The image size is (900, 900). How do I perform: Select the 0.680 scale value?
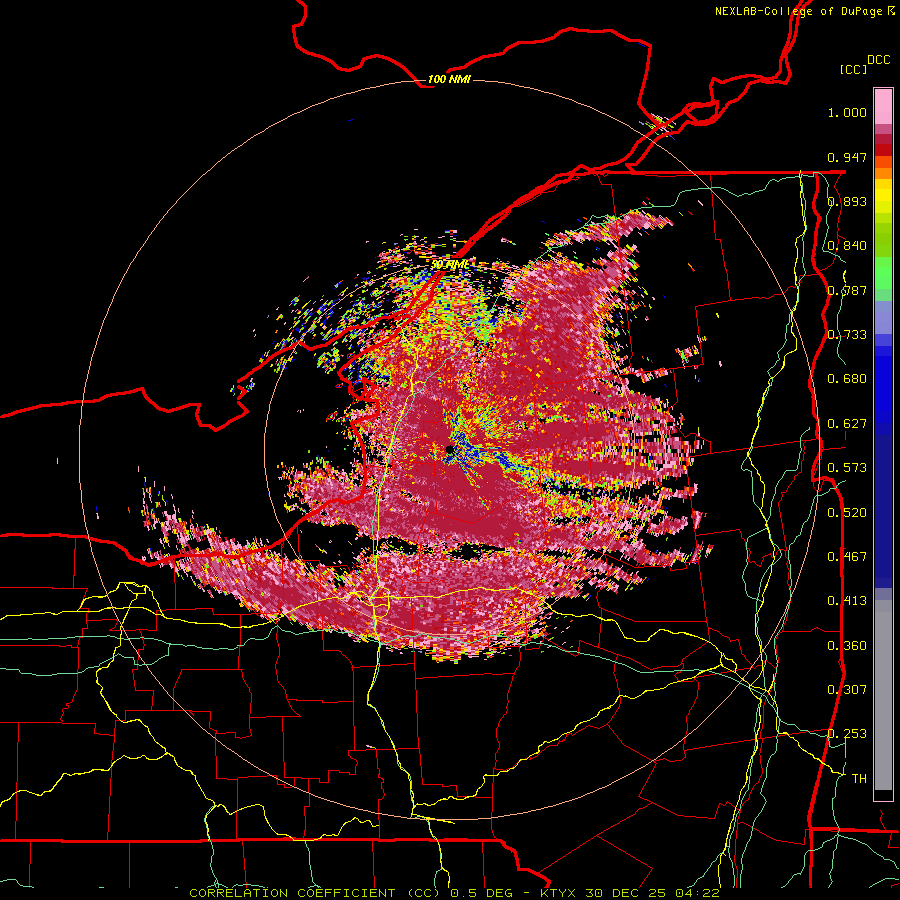click(x=847, y=379)
